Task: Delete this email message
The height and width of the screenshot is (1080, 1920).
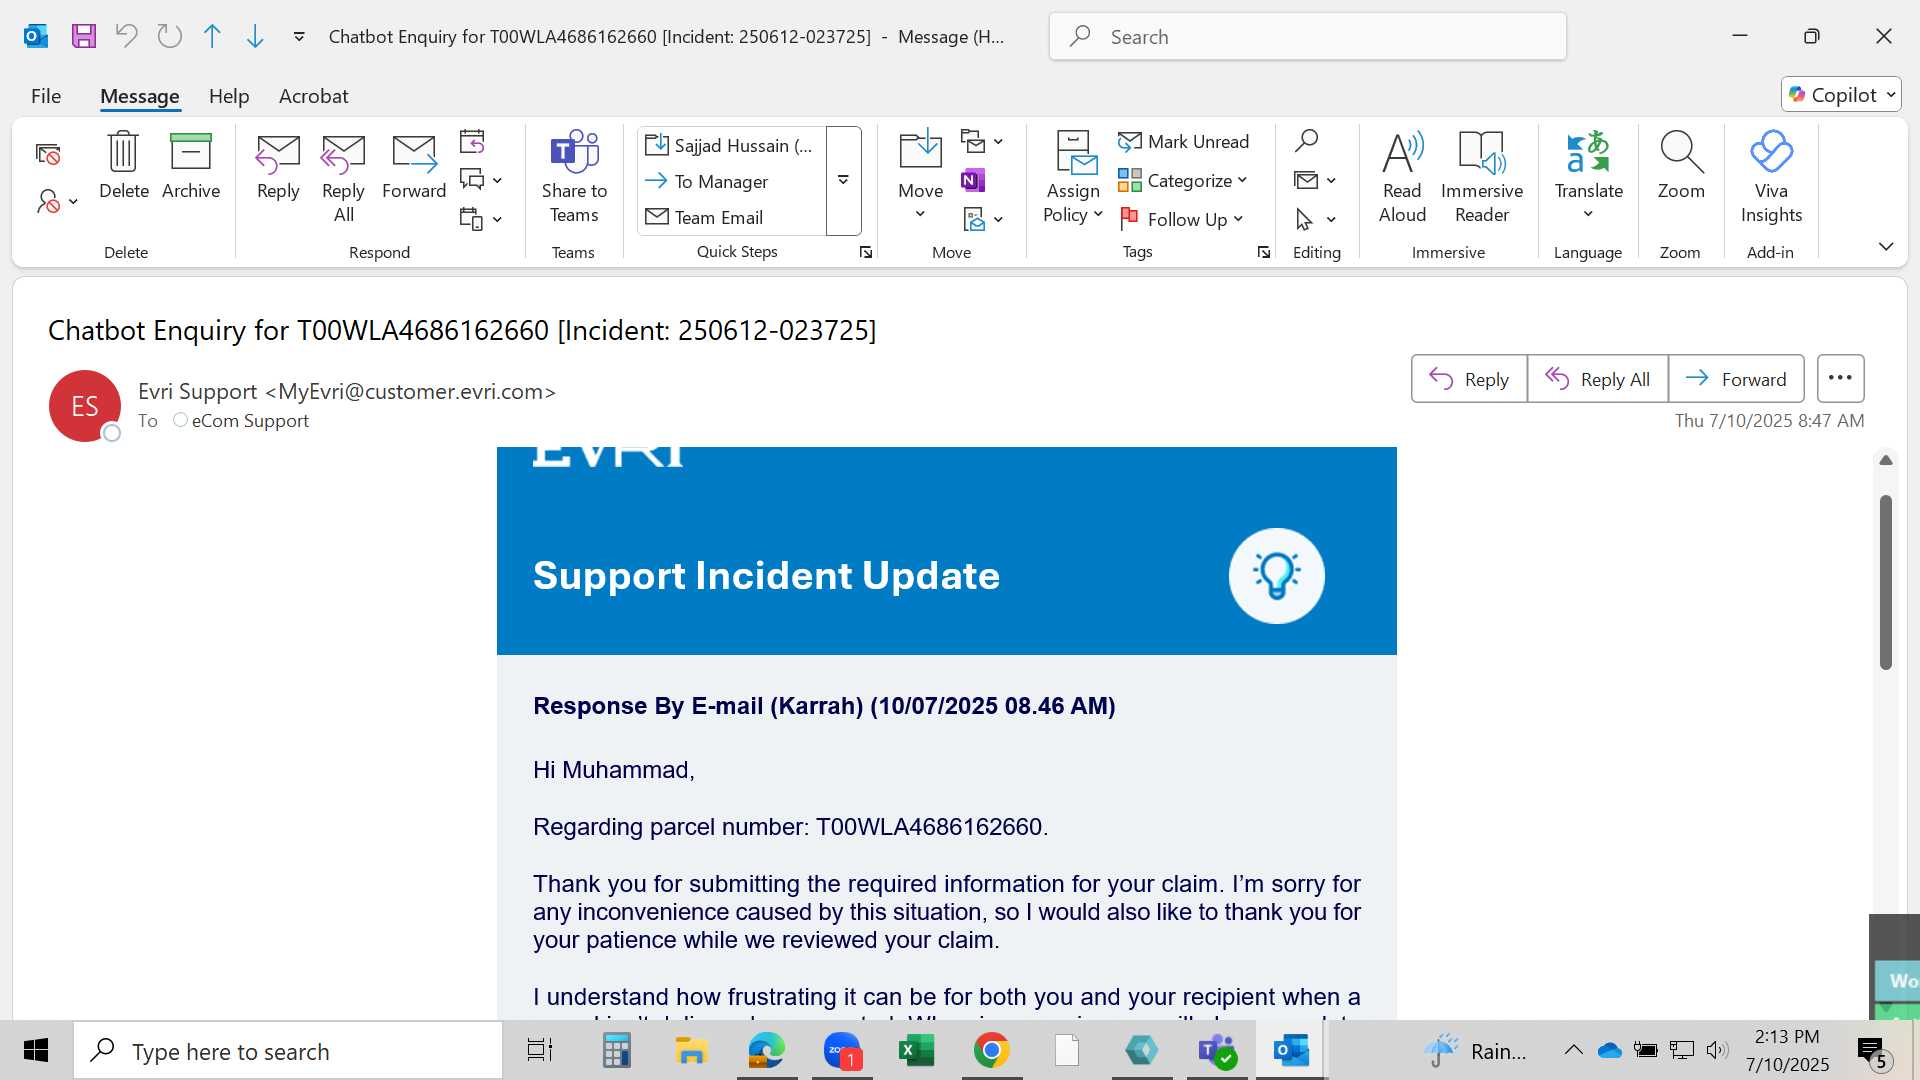Action: (x=124, y=166)
